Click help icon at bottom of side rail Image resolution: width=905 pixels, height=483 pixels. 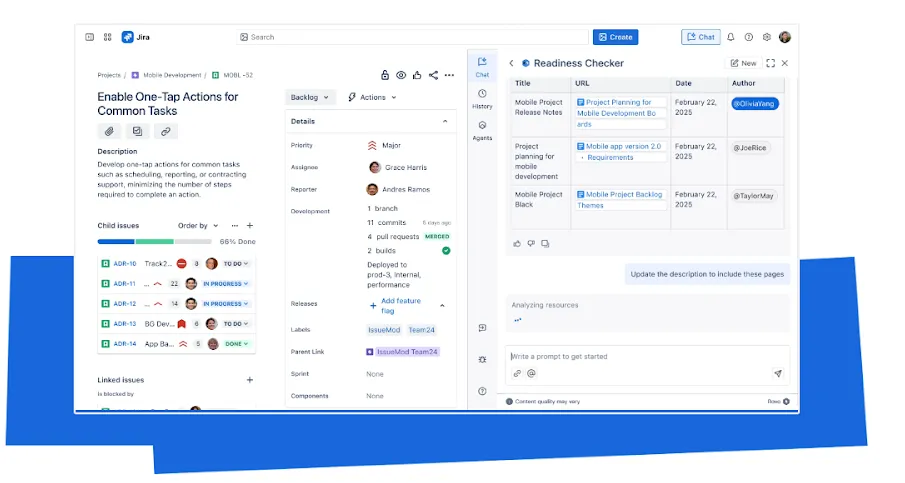point(483,391)
